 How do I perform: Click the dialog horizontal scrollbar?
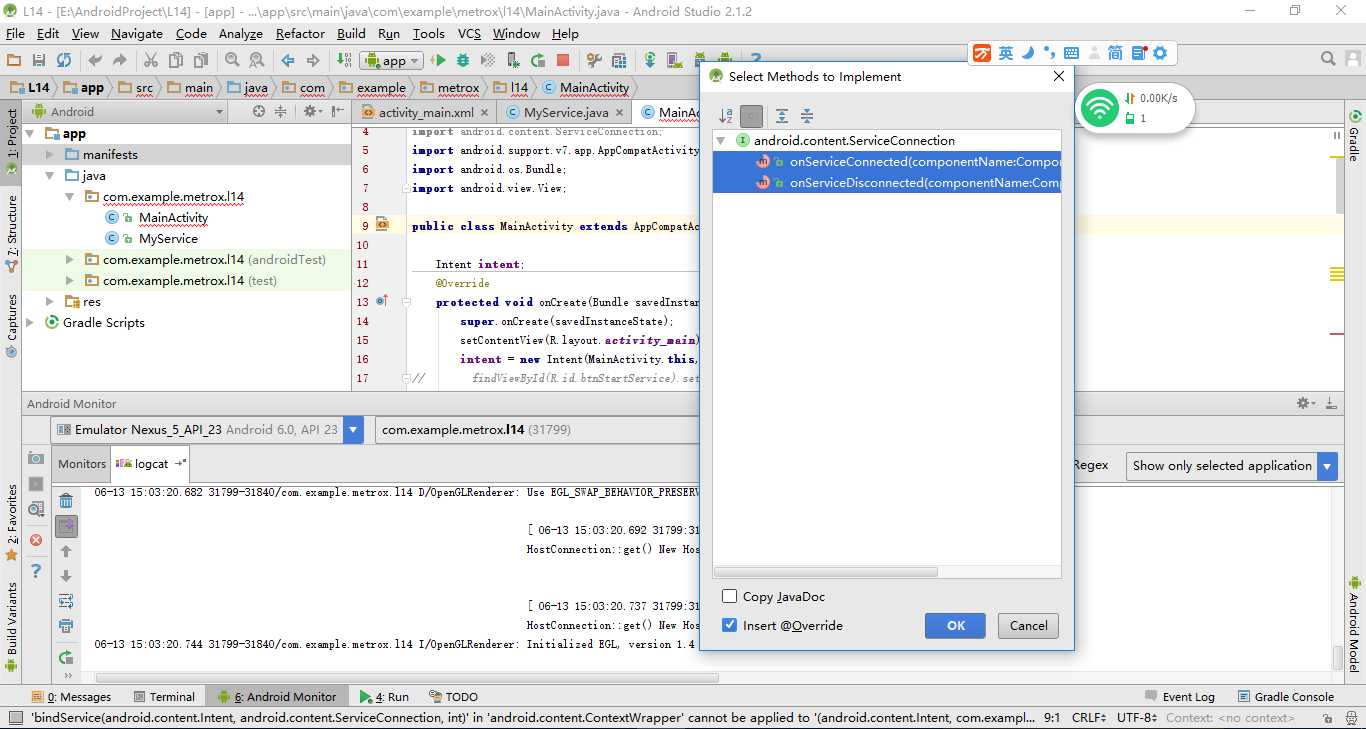click(x=826, y=572)
